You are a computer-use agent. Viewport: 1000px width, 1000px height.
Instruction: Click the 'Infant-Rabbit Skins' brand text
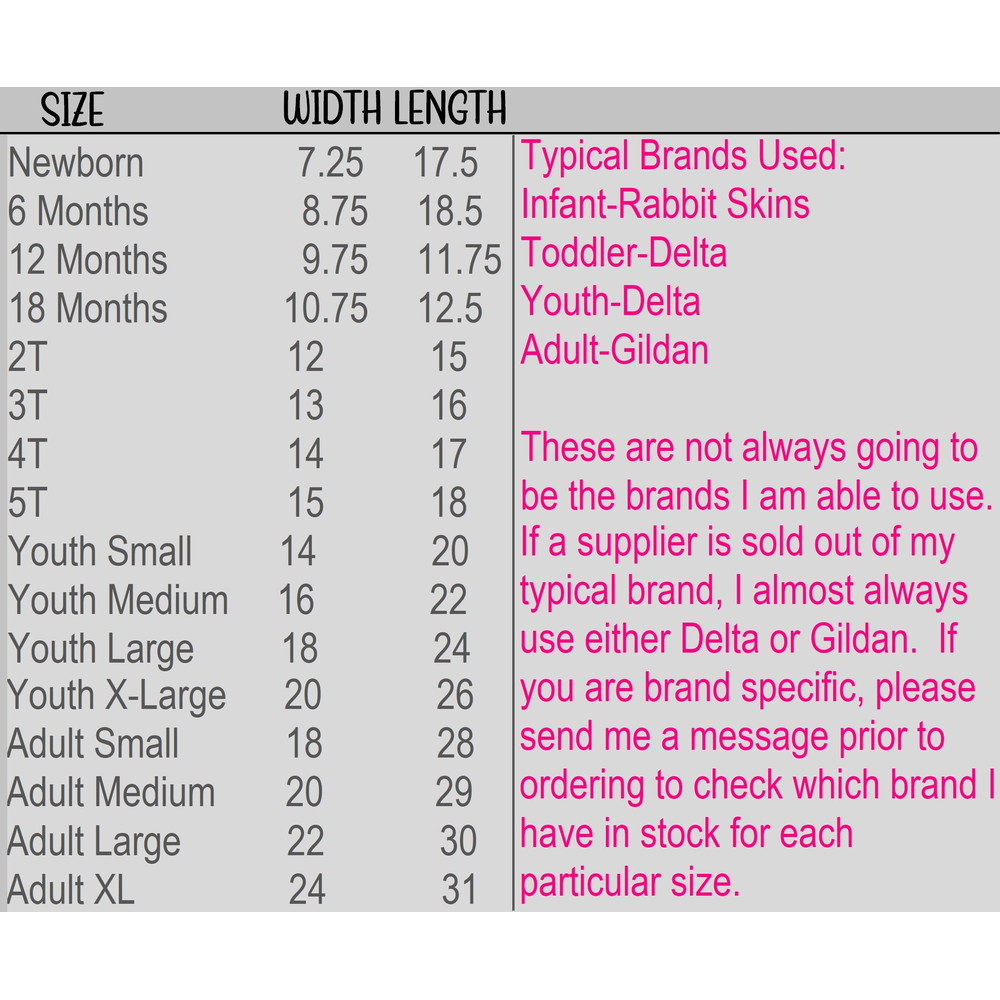pyautogui.click(x=665, y=205)
